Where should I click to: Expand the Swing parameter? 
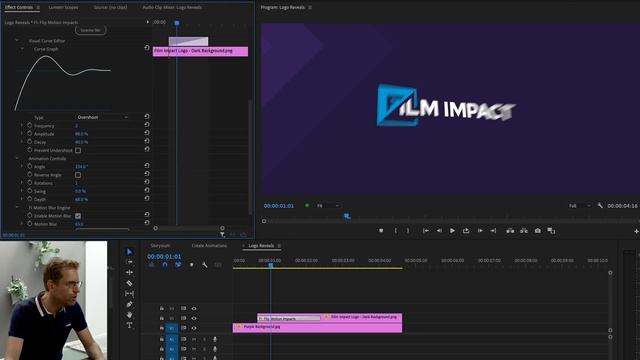[22, 191]
